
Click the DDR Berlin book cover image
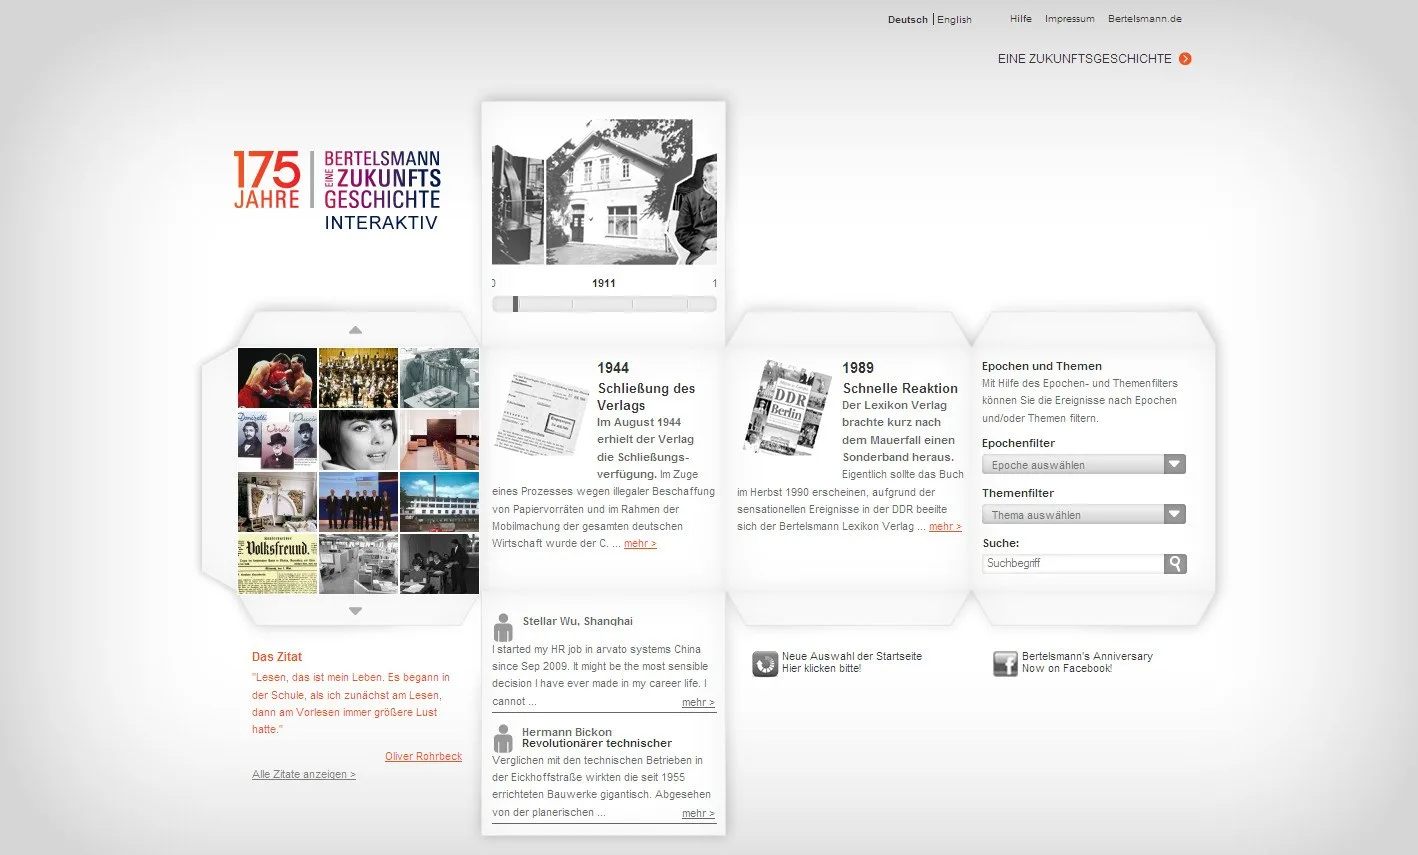(x=789, y=407)
